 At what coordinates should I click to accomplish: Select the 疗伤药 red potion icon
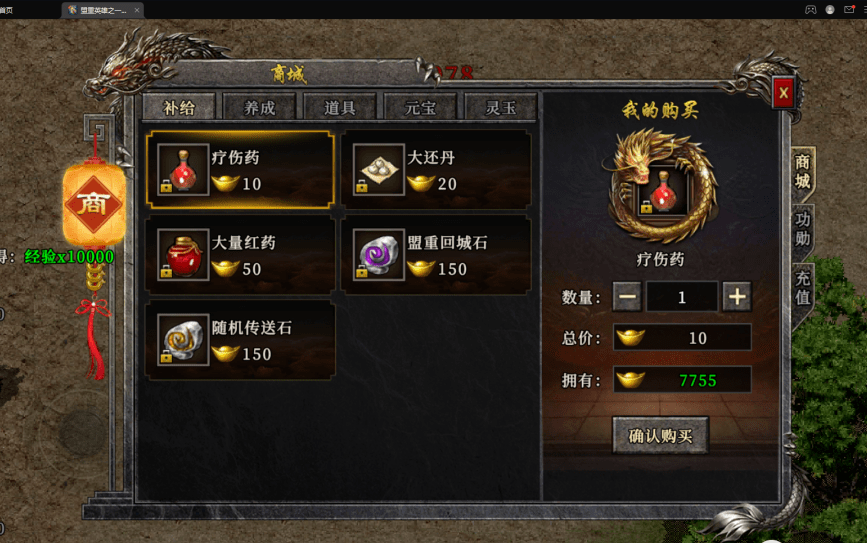point(183,170)
